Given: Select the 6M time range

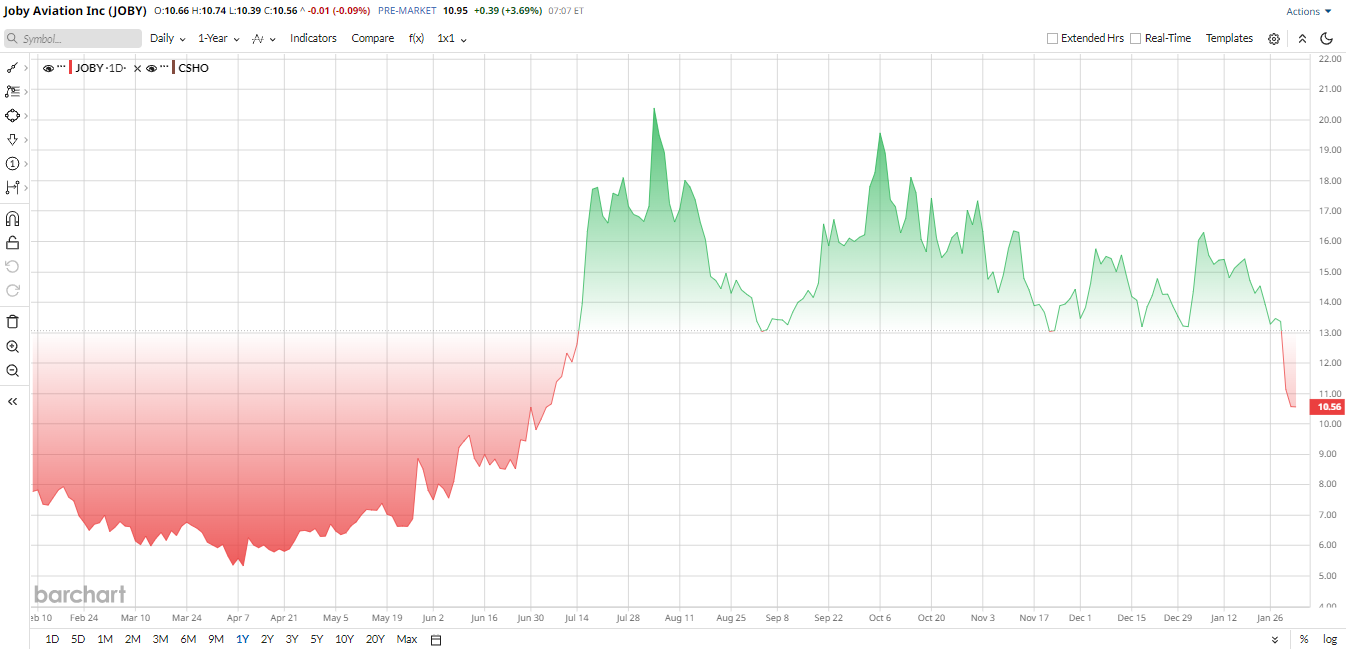Looking at the screenshot, I should (x=188, y=639).
